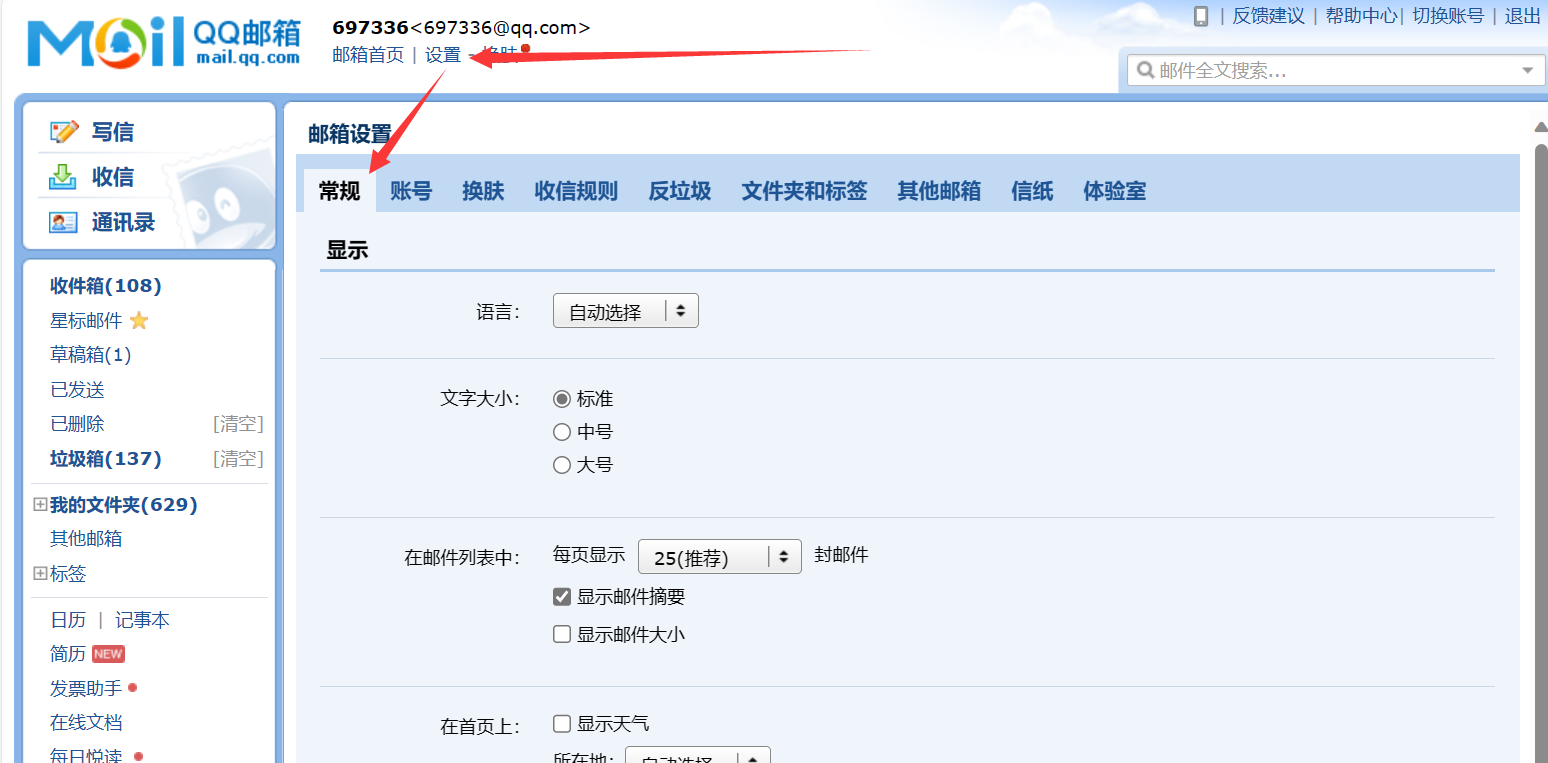Click 清空 next to 垃圾箱
The image size is (1548, 763).
pyautogui.click(x=238, y=459)
